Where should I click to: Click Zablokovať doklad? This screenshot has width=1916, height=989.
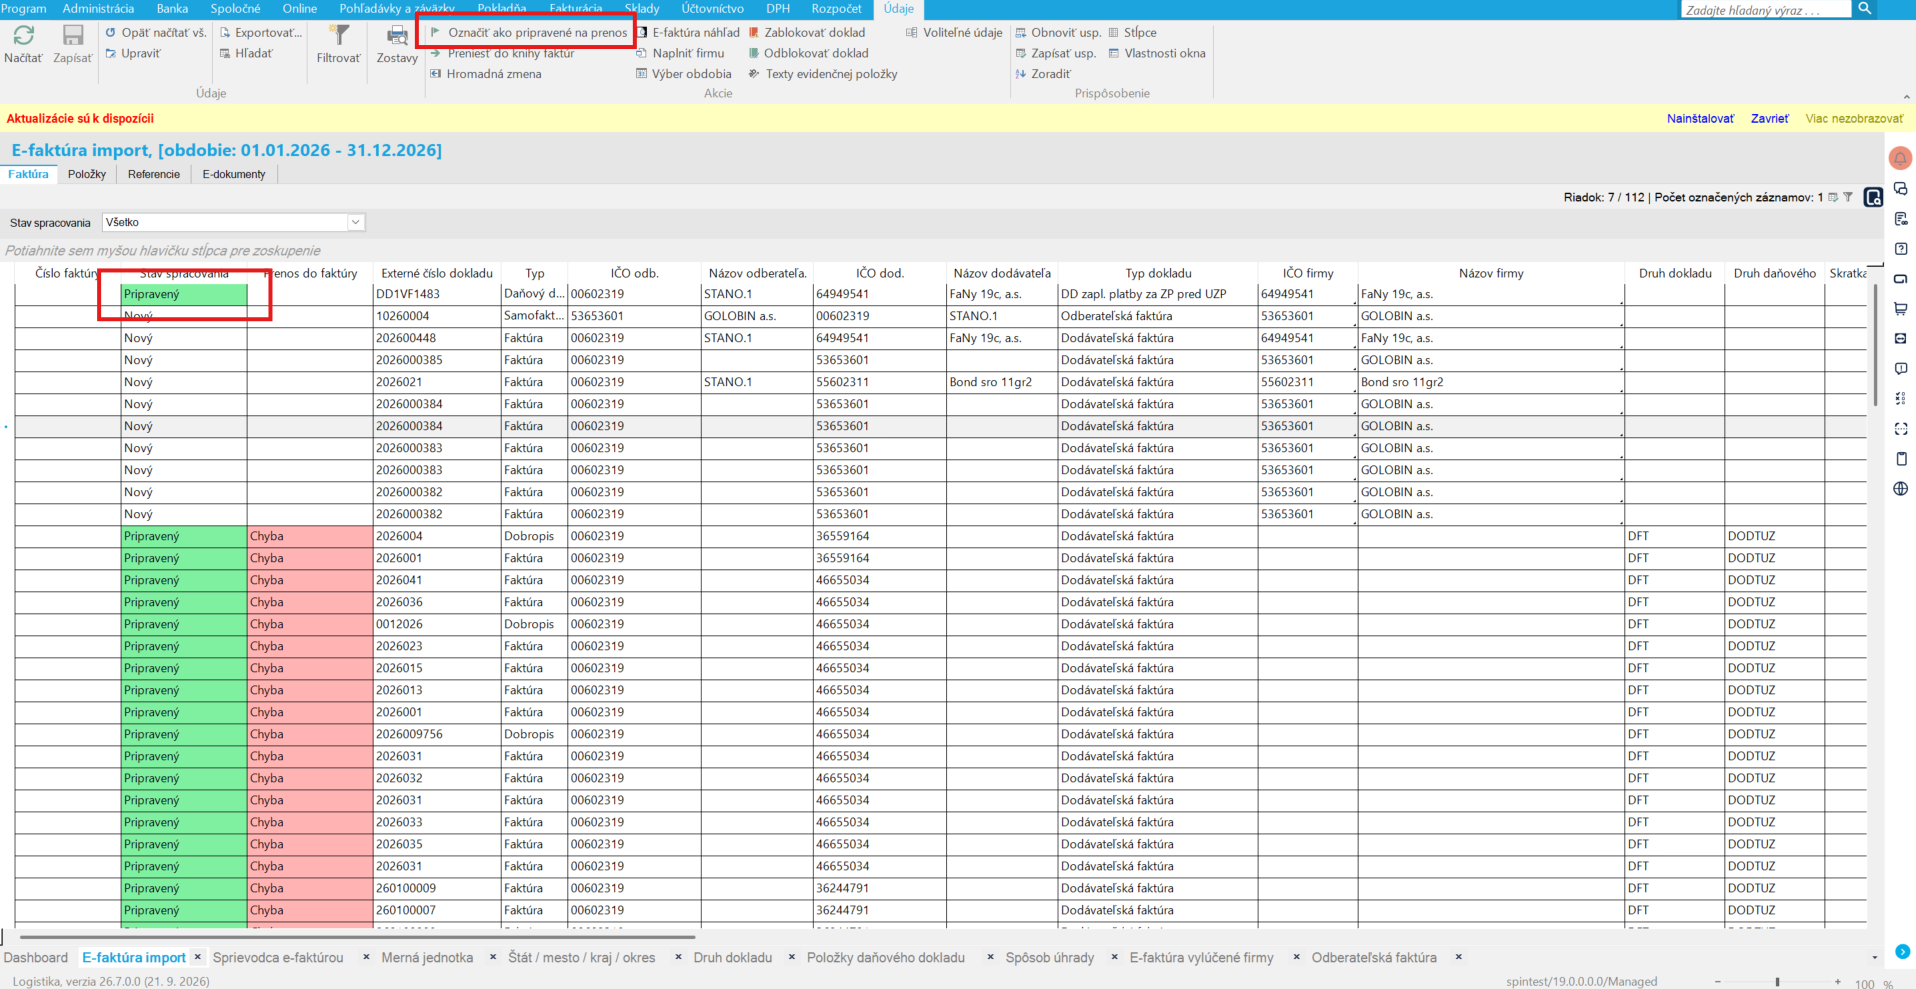807,32
